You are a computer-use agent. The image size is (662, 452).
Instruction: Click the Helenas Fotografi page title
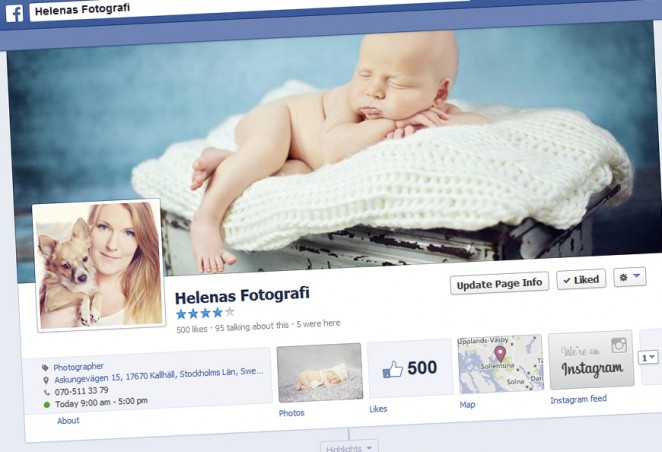click(242, 295)
